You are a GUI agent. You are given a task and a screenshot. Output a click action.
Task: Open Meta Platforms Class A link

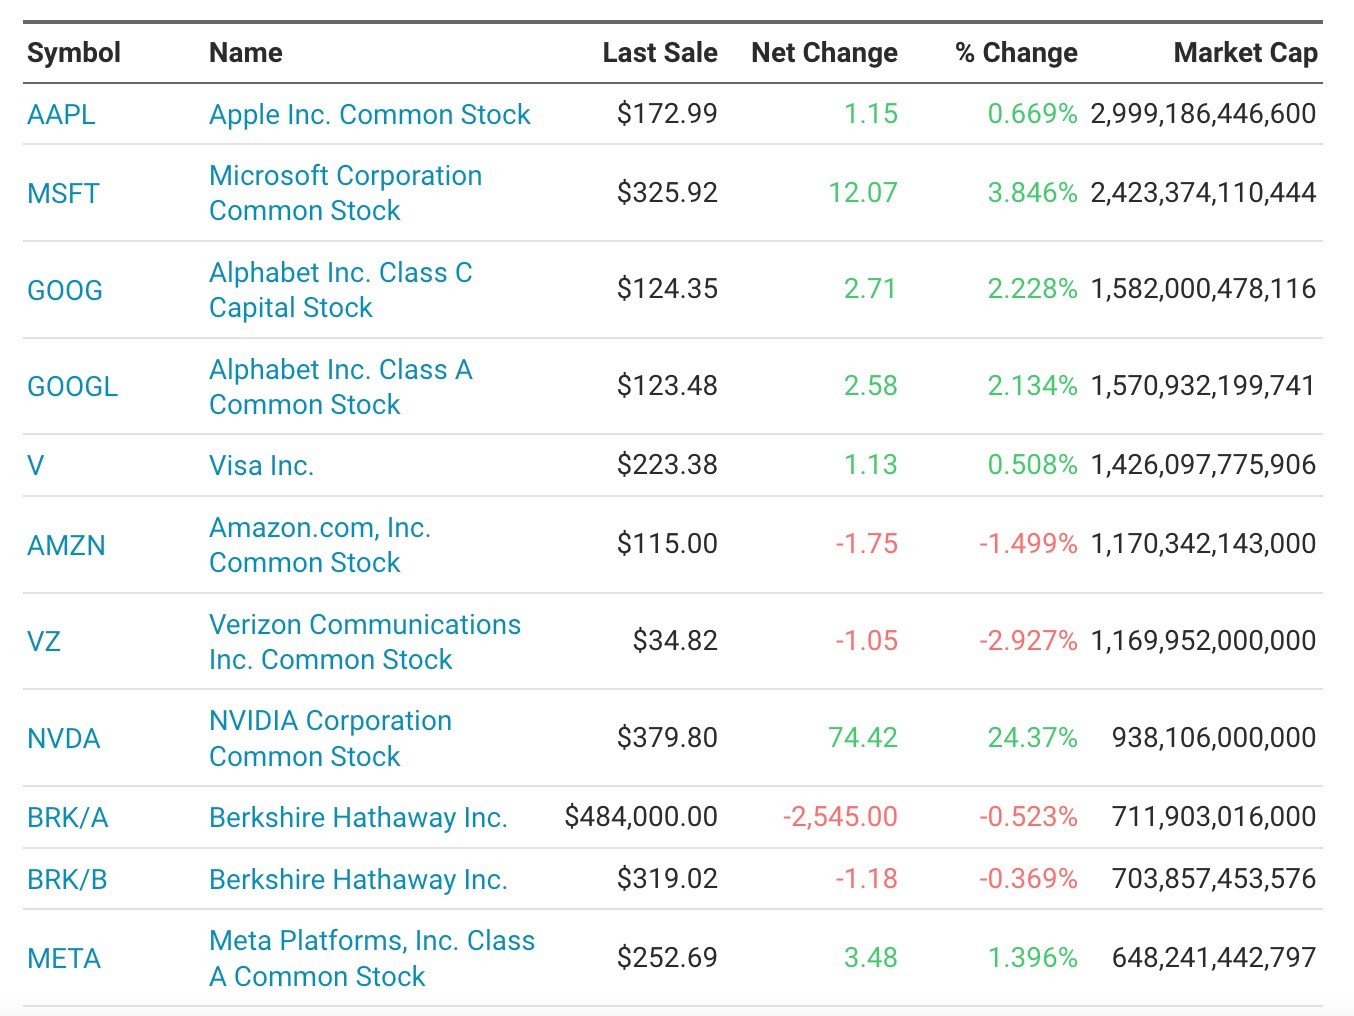point(371,958)
